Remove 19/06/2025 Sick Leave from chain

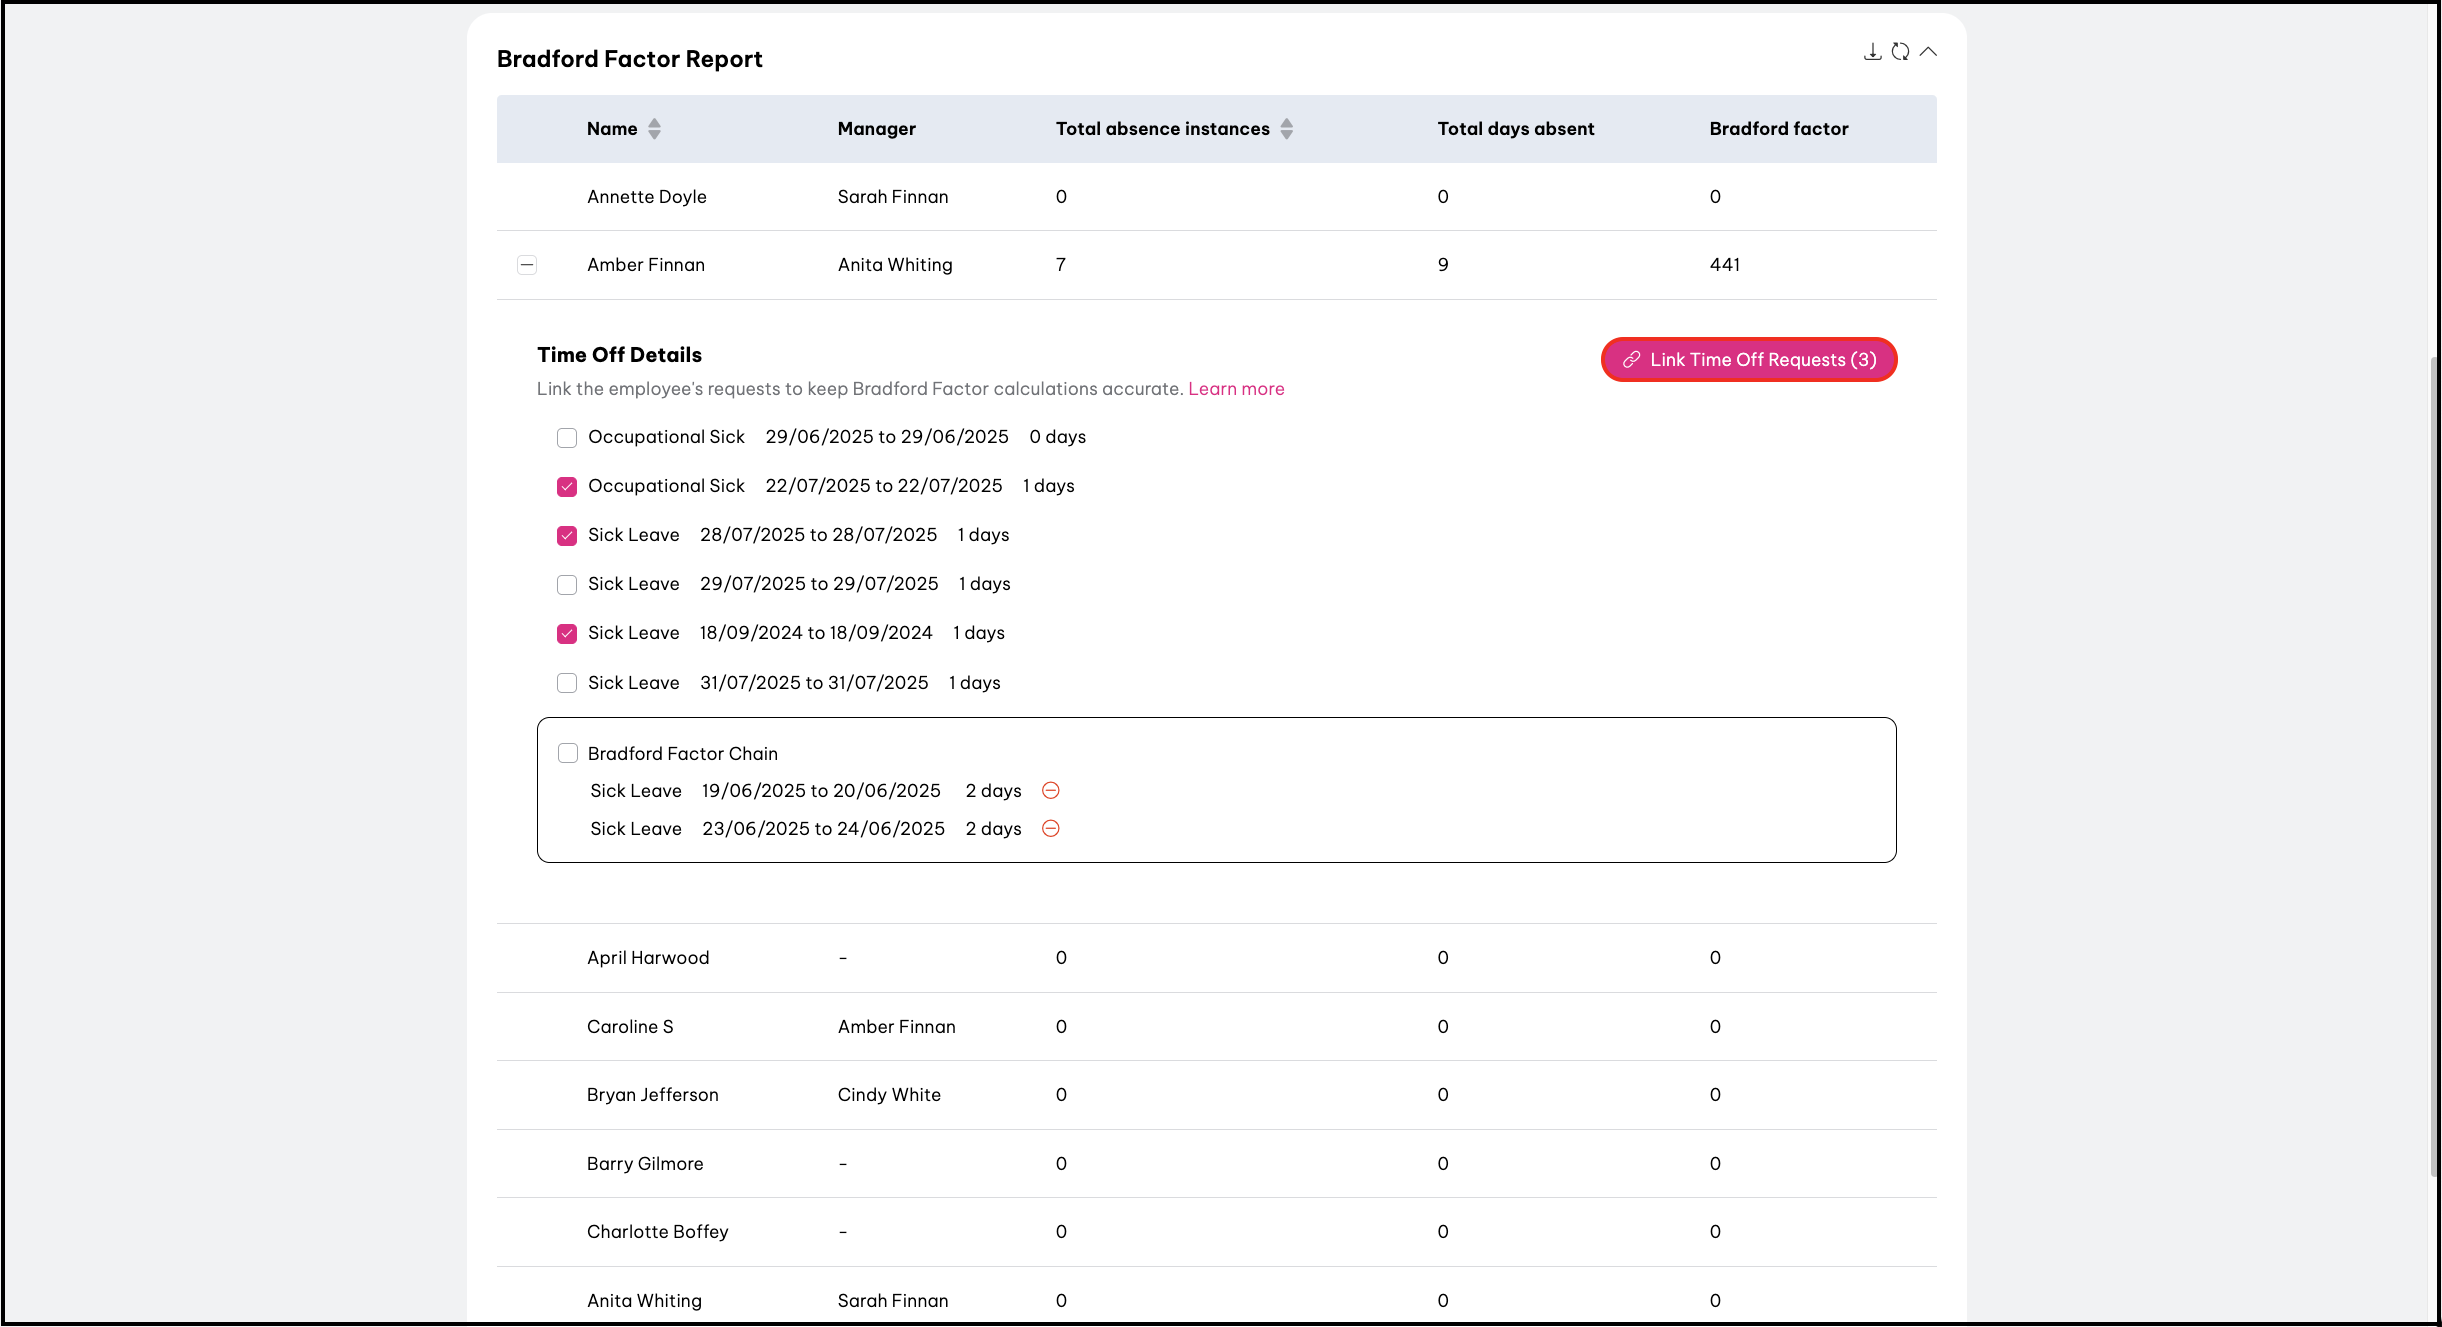1050,791
